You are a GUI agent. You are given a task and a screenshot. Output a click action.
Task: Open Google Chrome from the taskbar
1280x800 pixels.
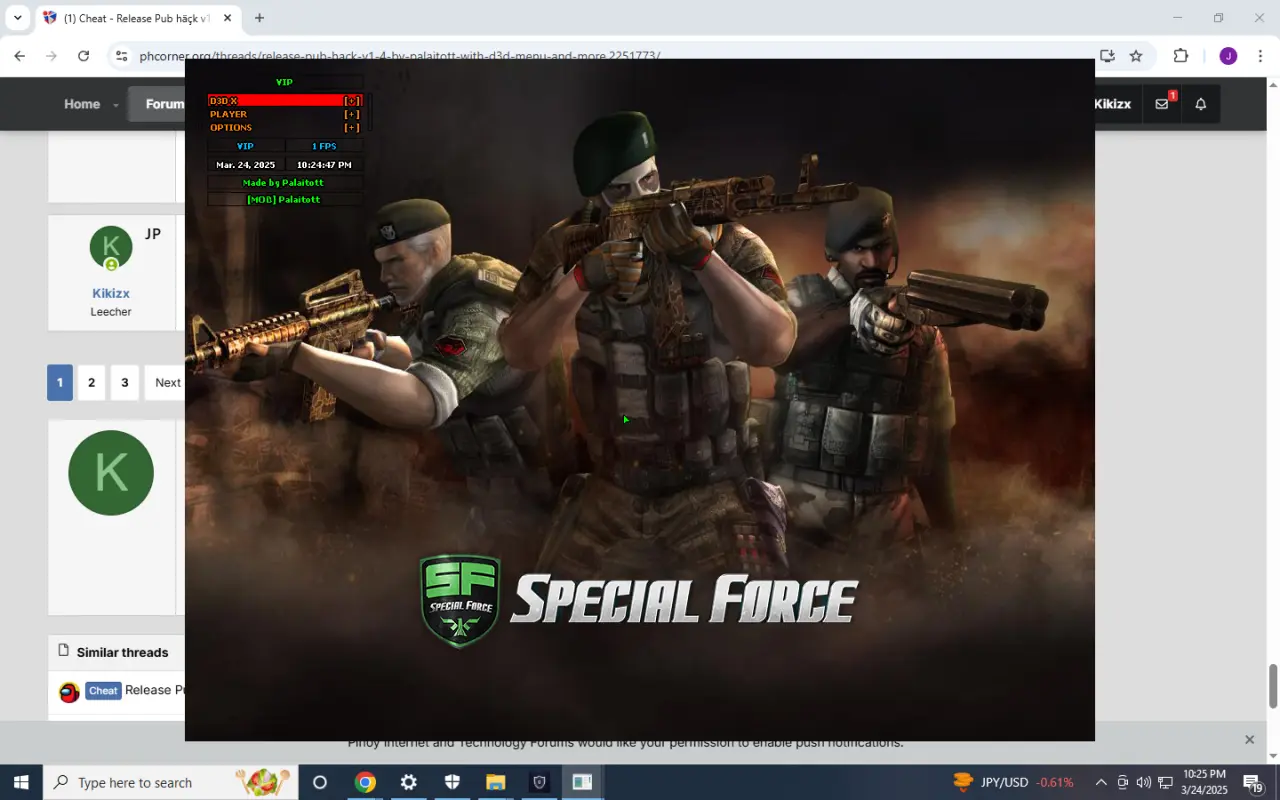(365, 782)
